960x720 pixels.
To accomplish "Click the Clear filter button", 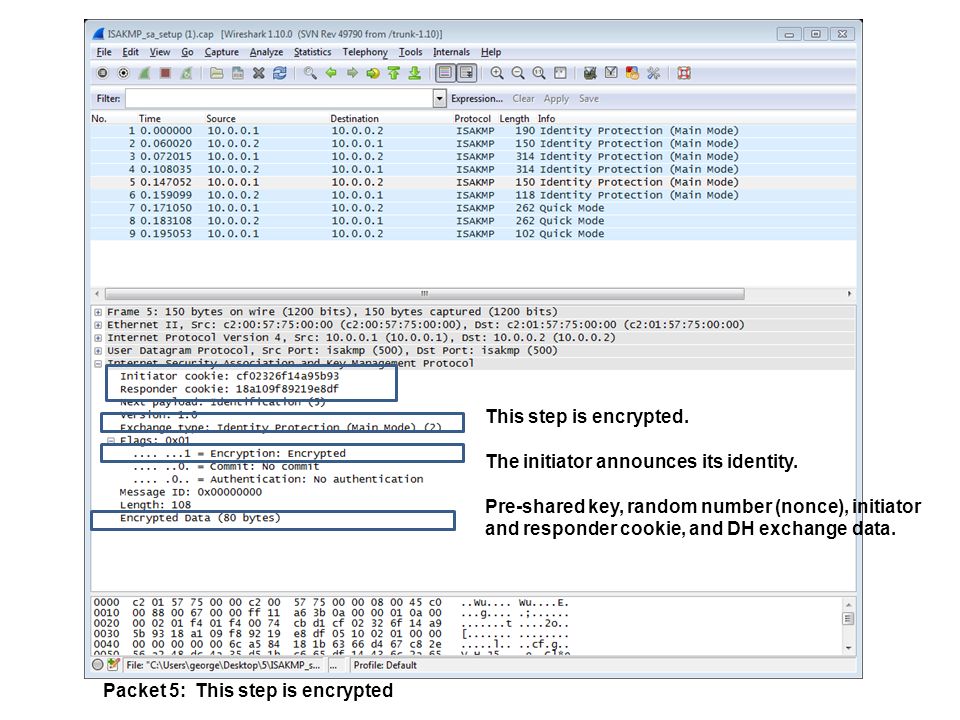I will [x=523, y=99].
